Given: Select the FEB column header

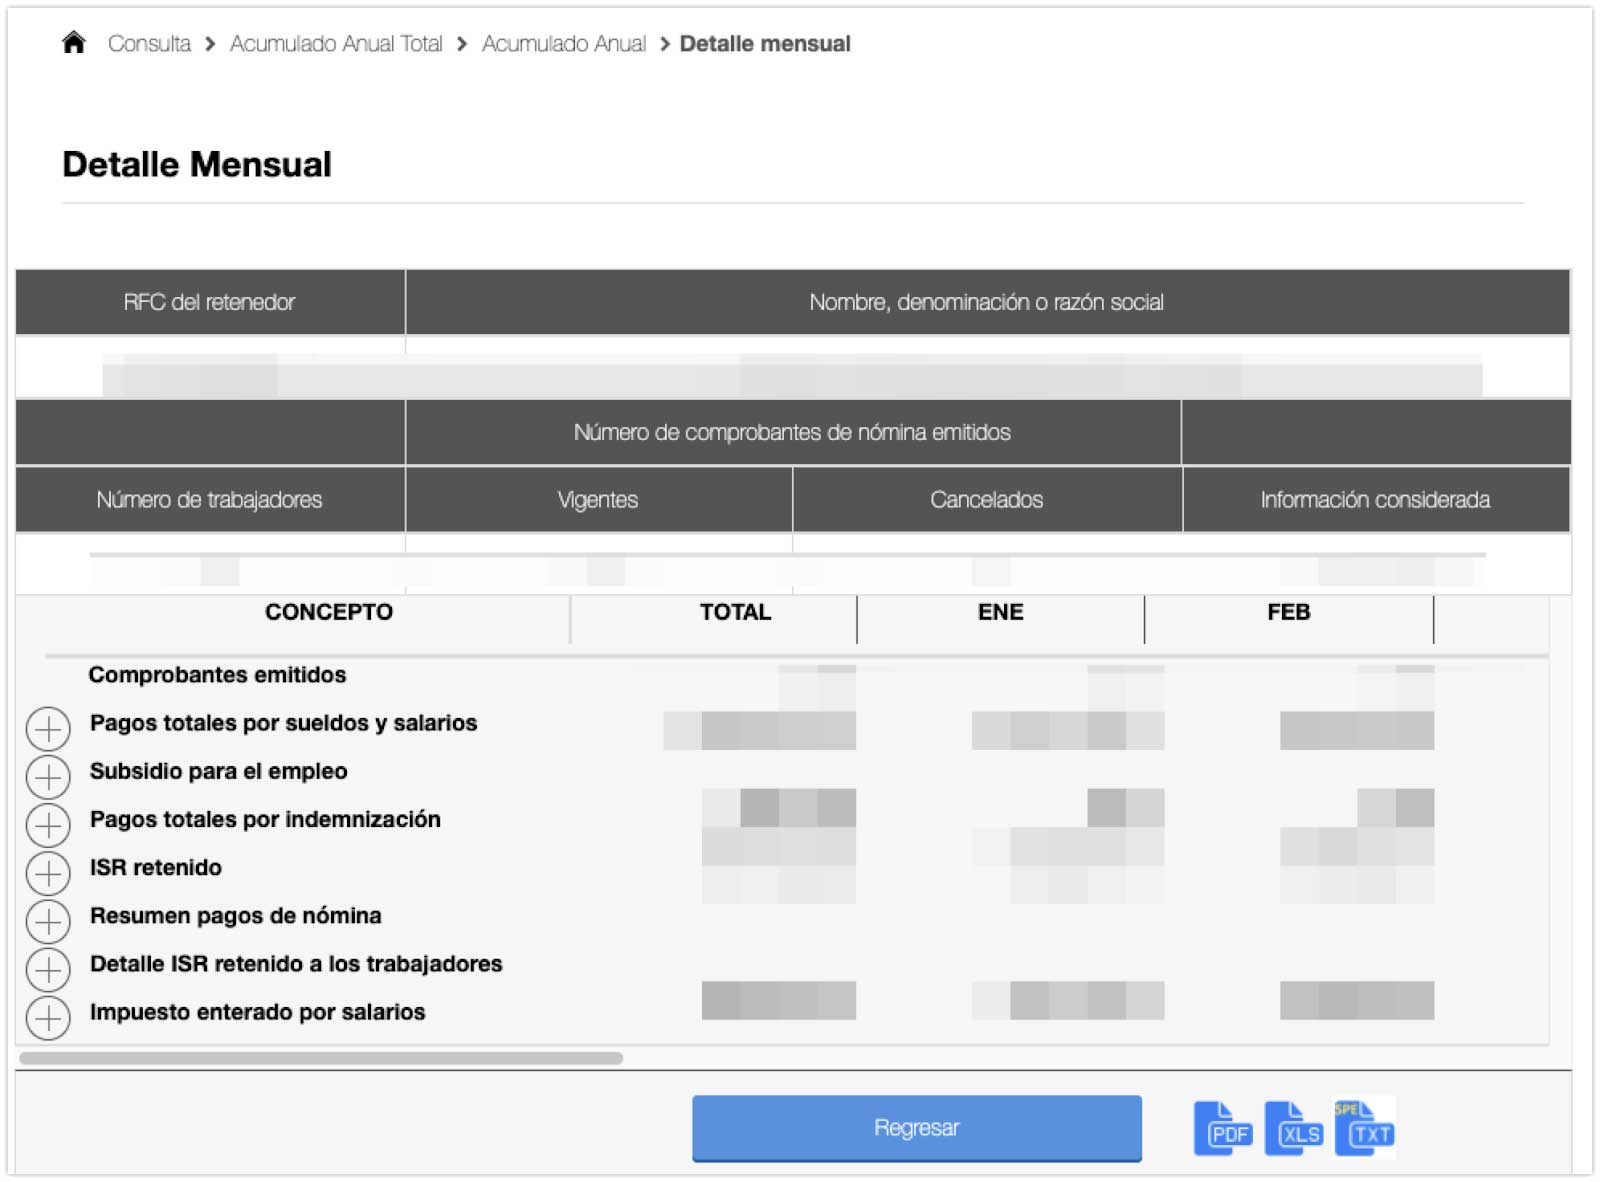Looking at the screenshot, I should pyautogui.click(x=1288, y=612).
